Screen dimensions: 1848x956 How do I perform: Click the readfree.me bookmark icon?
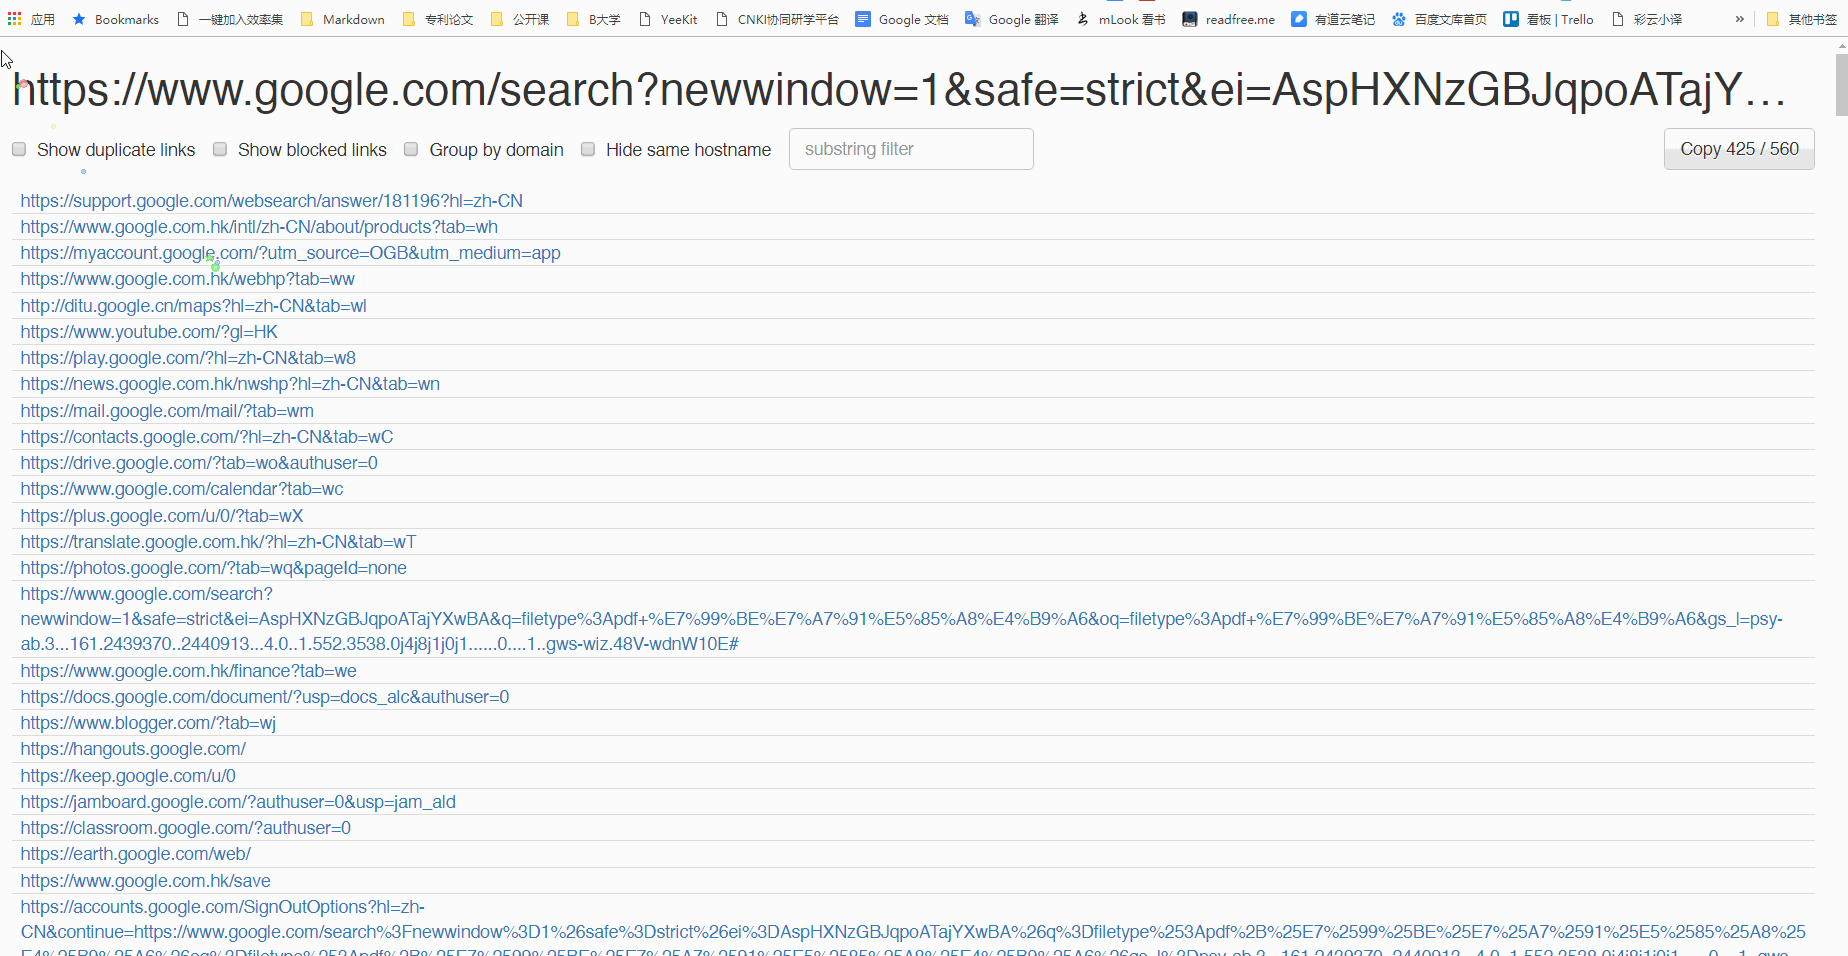click(x=1189, y=19)
